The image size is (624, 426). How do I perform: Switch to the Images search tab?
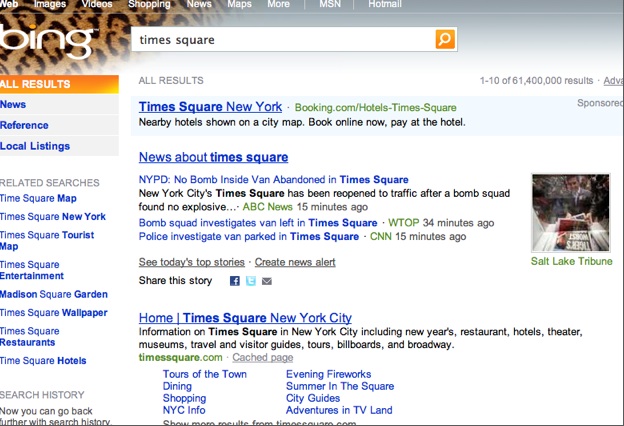tap(49, 5)
